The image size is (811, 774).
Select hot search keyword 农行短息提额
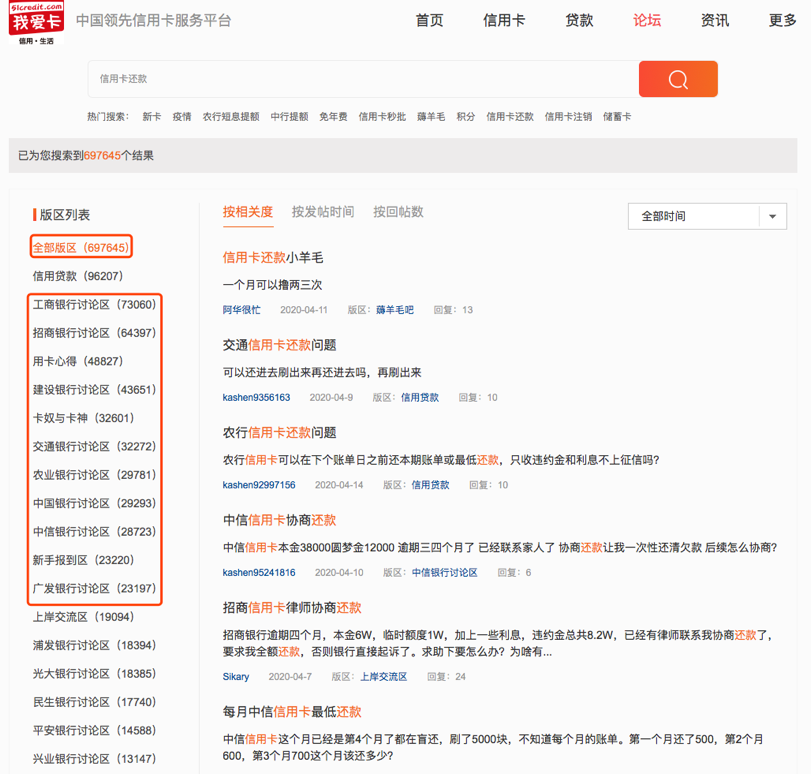pos(231,117)
